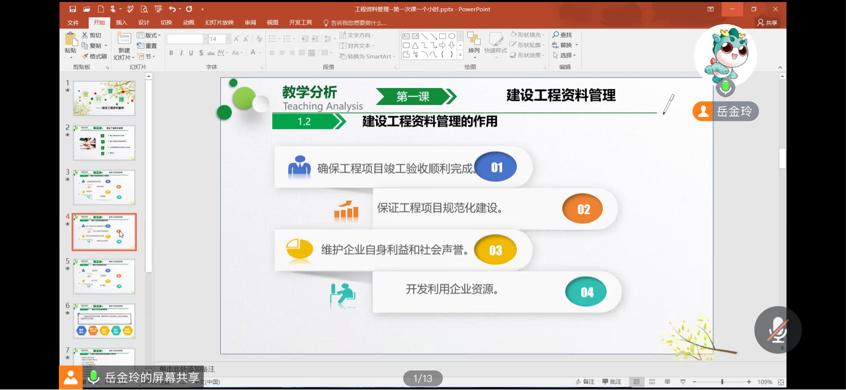This screenshot has width=846, height=390.
Task: Click the Copy (复制) button
Action: pyautogui.click(x=94, y=45)
